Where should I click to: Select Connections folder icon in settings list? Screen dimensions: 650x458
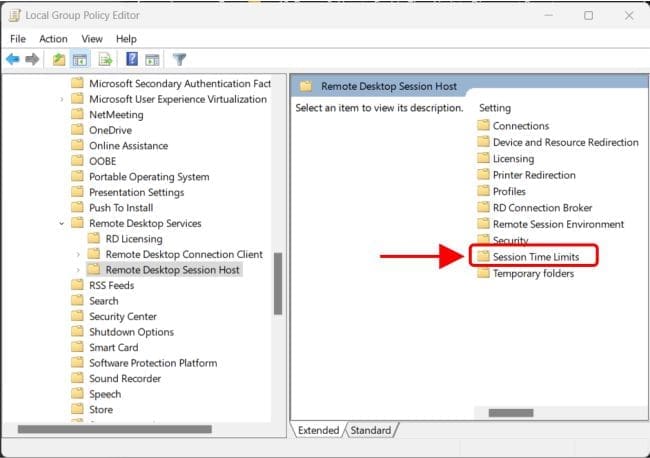[483, 125]
